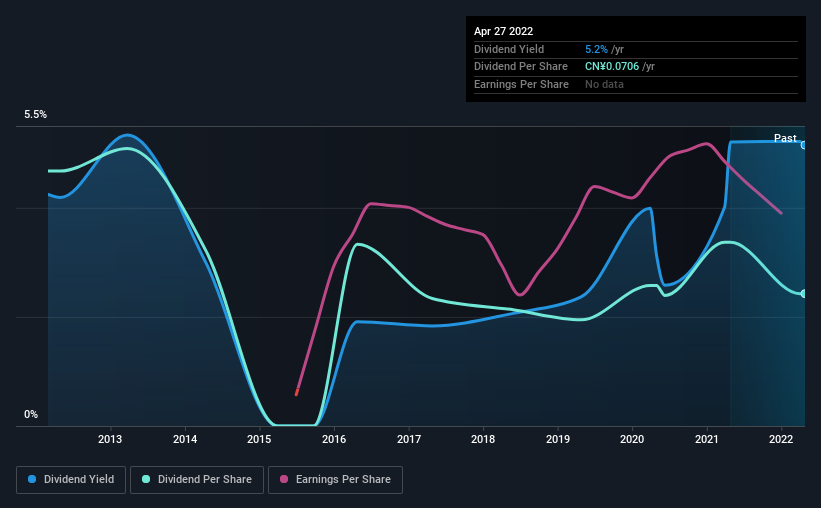821x508 pixels.
Task: Click the teal Dividend Per Share endpoint marker
Action: 804,294
